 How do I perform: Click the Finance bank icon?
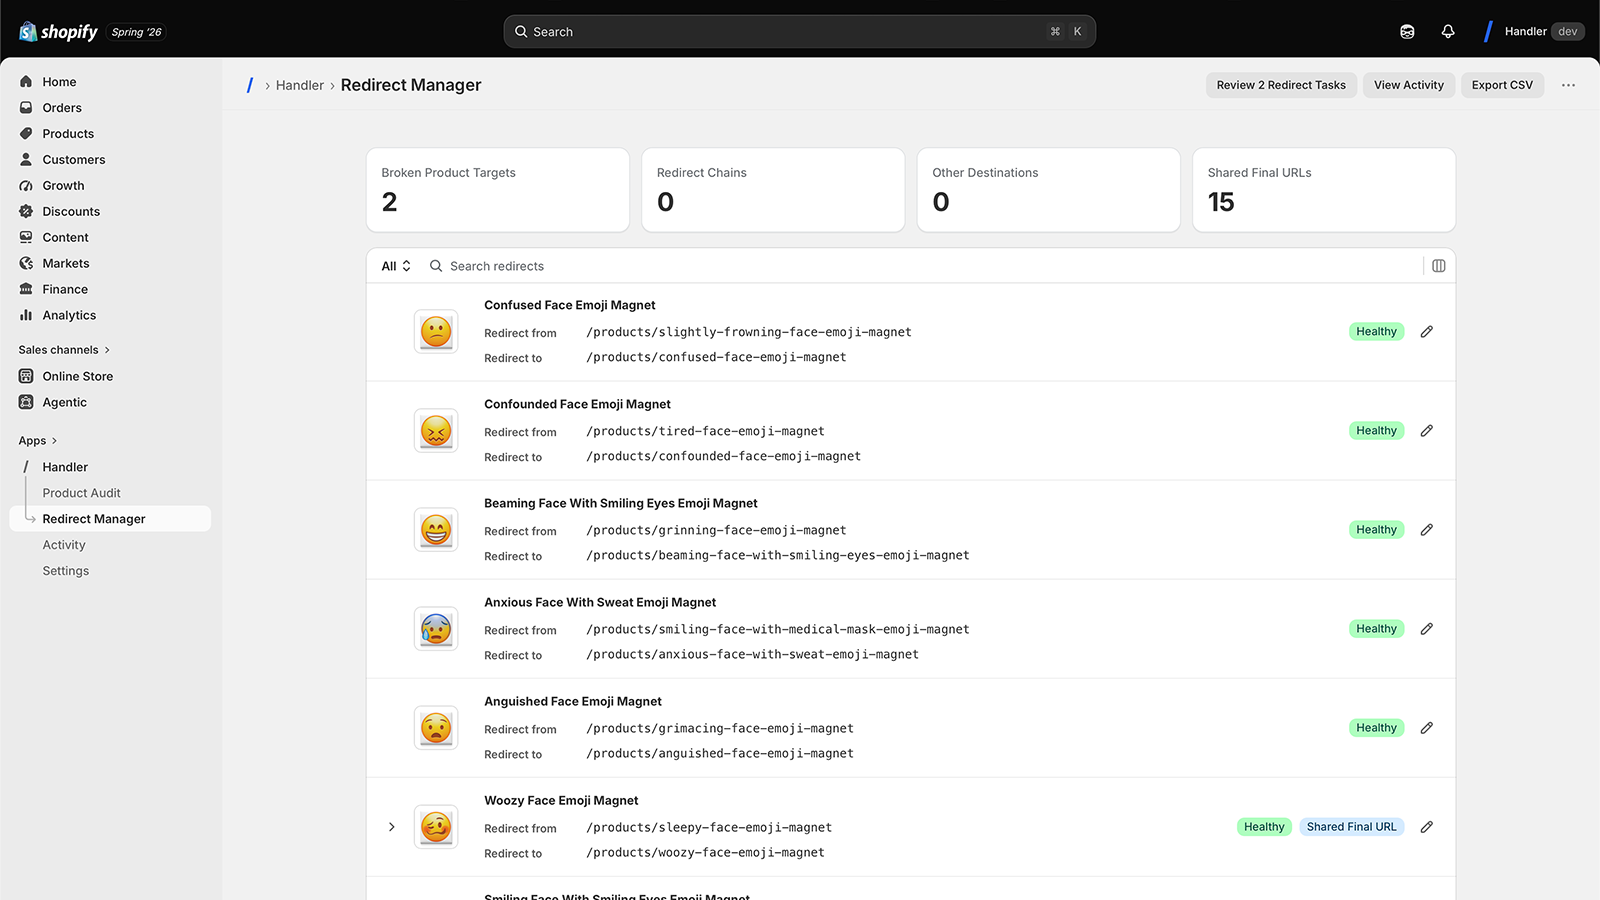coord(26,290)
